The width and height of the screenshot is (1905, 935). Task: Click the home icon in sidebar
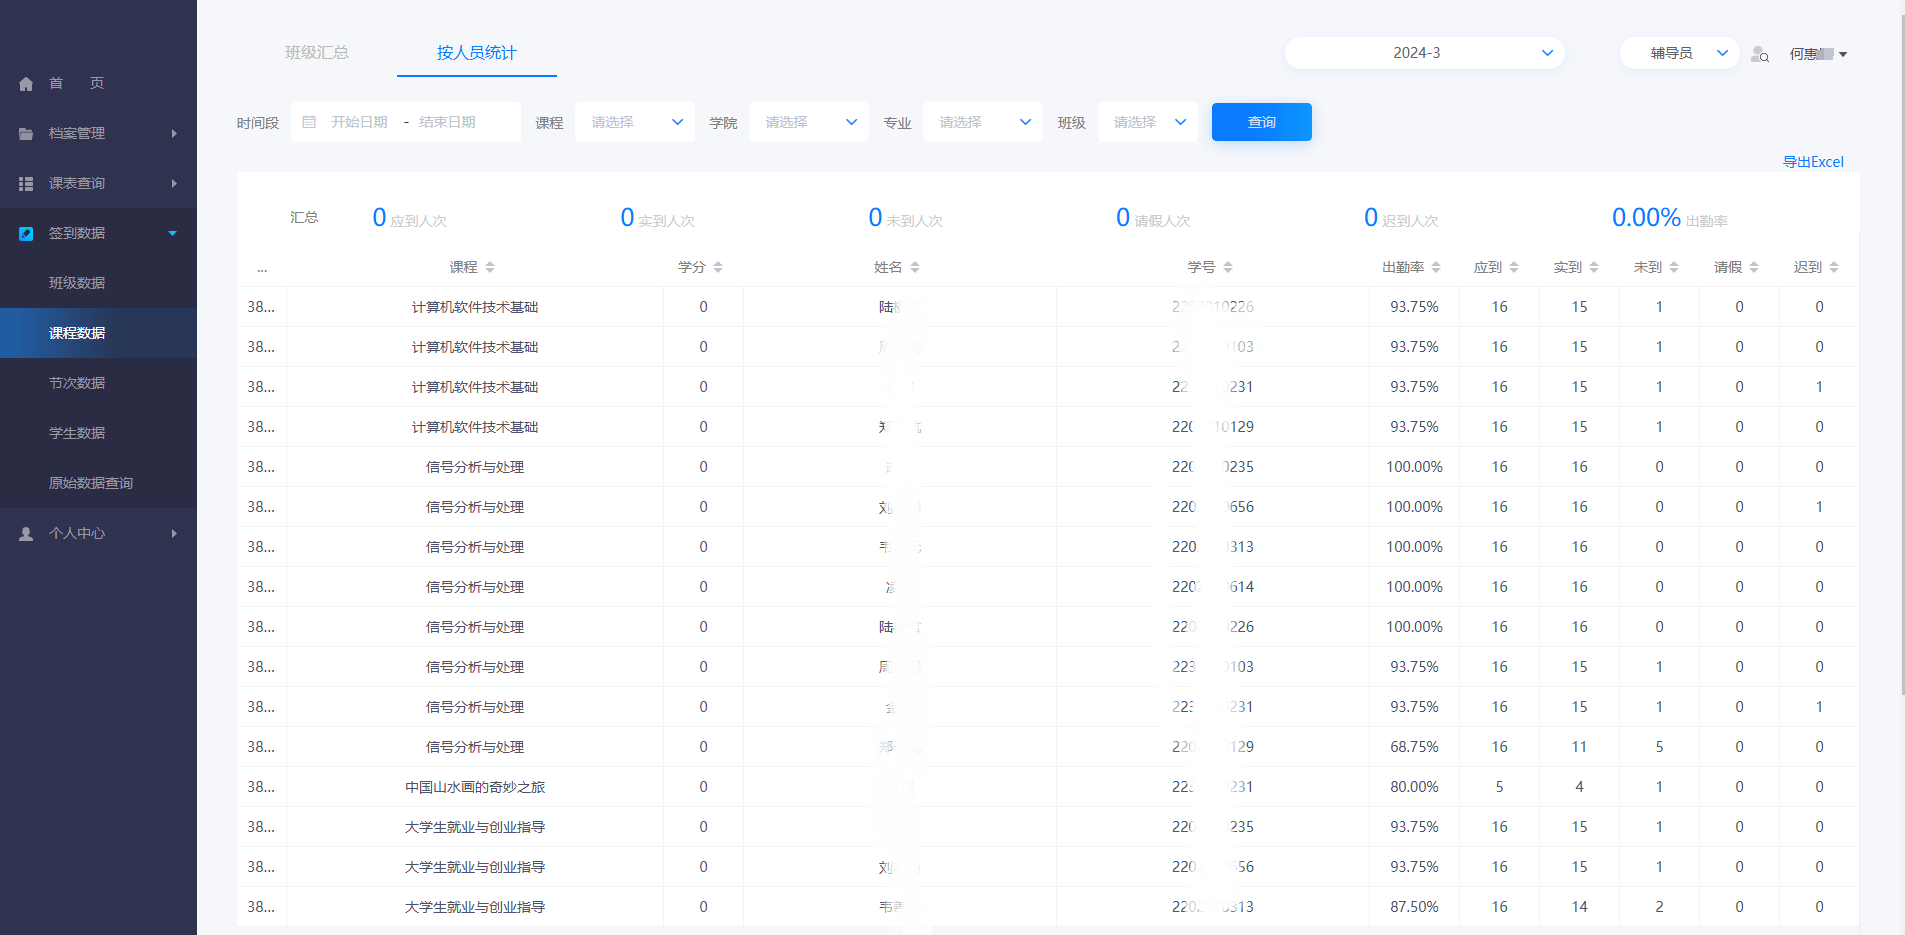pos(26,84)
